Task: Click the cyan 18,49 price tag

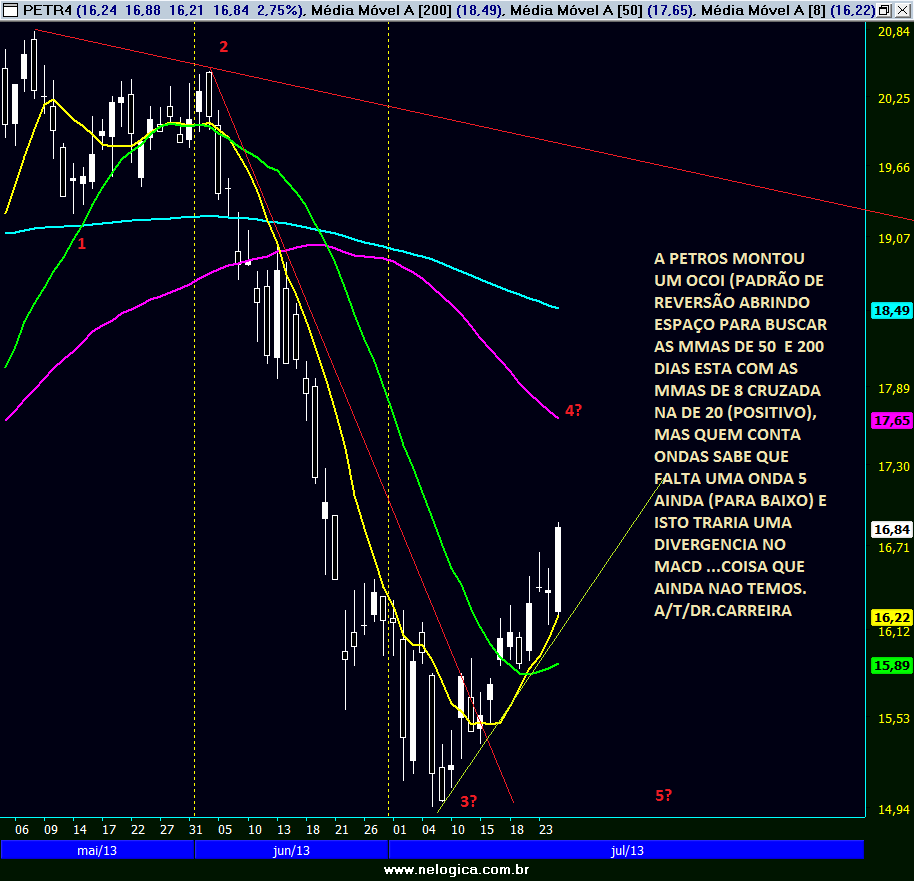Action: (x=891, y=310)
